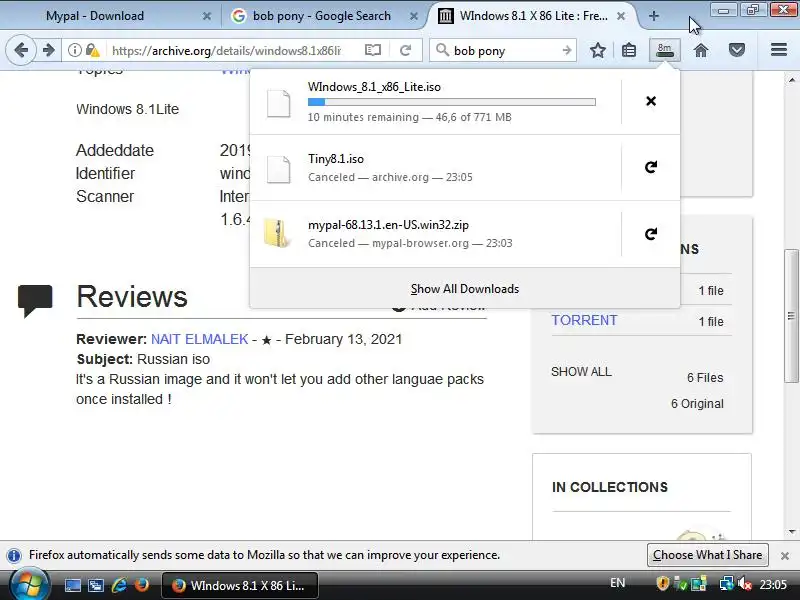Click the muted volume tray icon
Image resolution: width=800 pixels, height=600 pixels.
click(745, 583)
